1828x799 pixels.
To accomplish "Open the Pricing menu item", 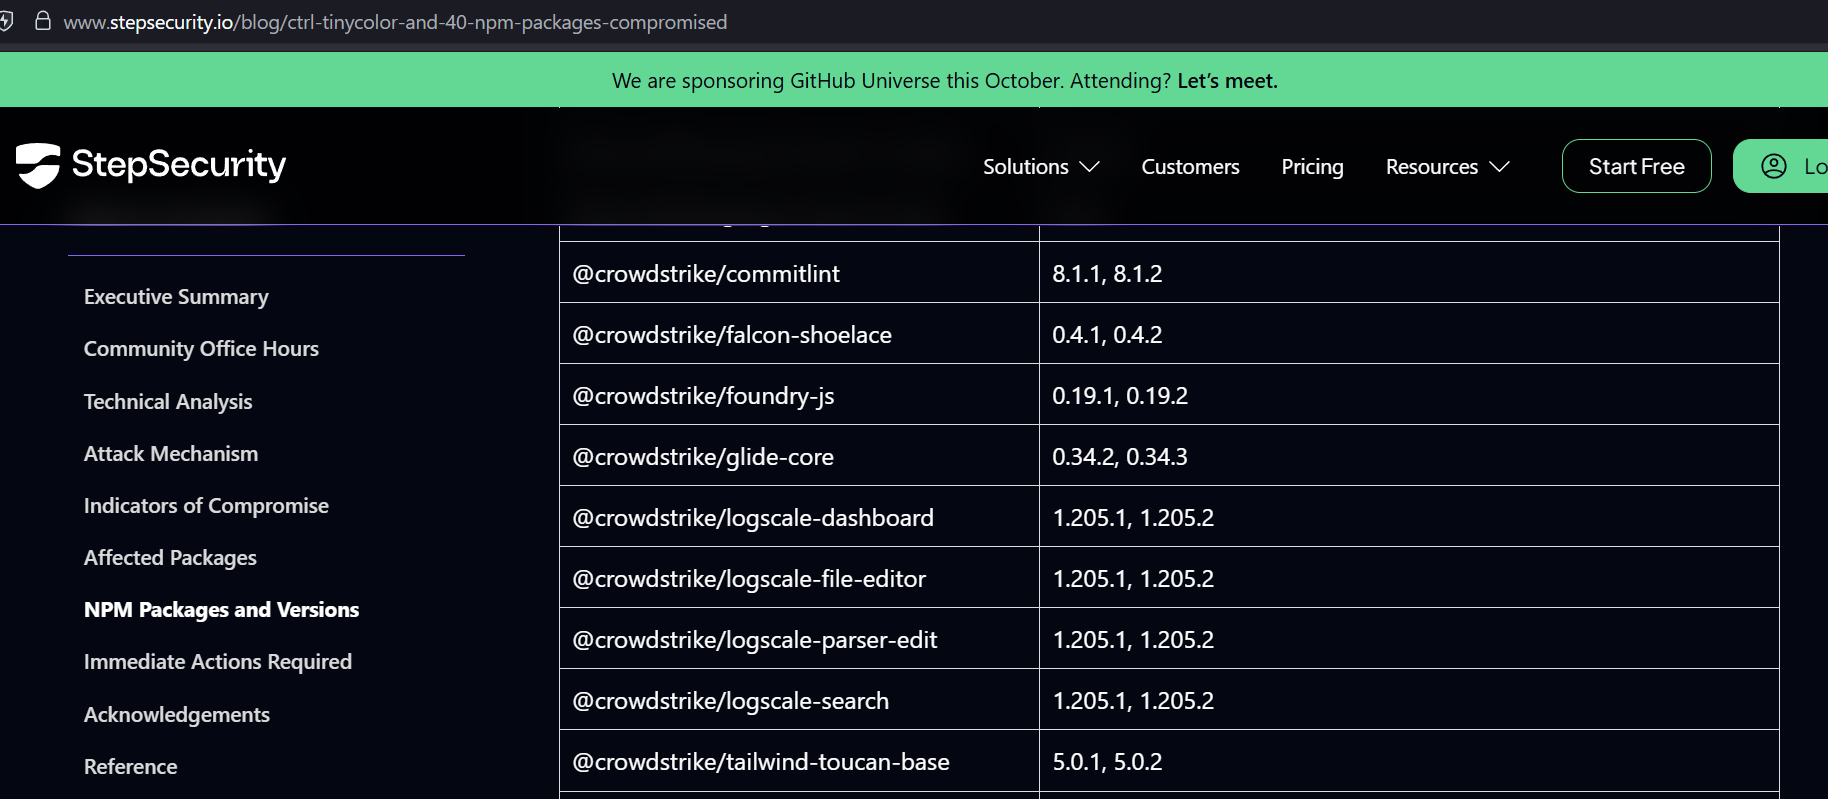I will [1312, 167].
